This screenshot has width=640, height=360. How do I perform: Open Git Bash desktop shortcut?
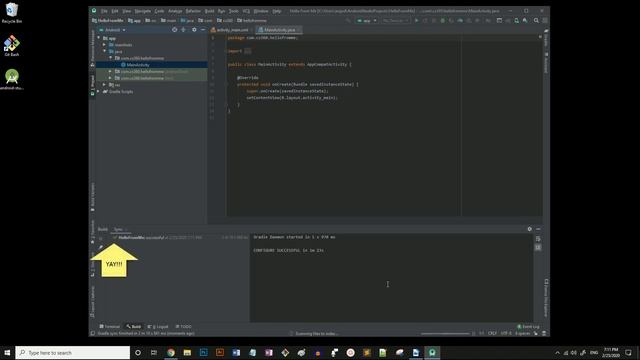pos(12,46)
